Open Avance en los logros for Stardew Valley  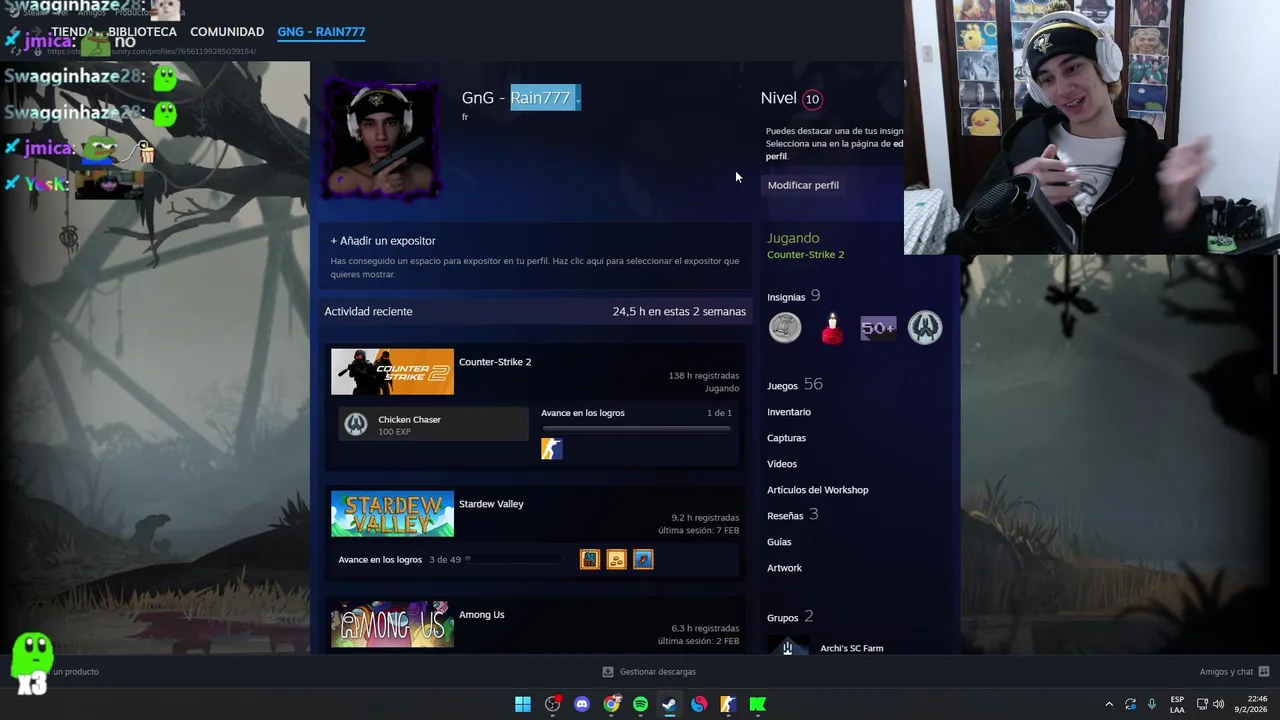pyautogui.click(x=380, y=560)
